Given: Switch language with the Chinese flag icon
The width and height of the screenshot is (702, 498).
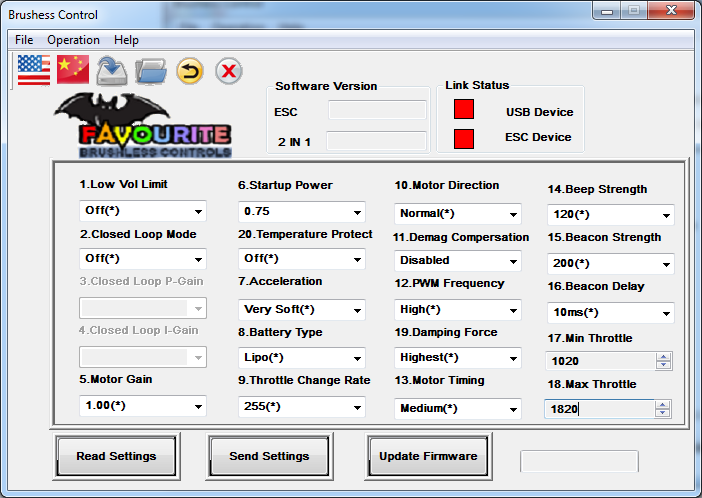Looking at the screenshot, I should pos(73,69).
